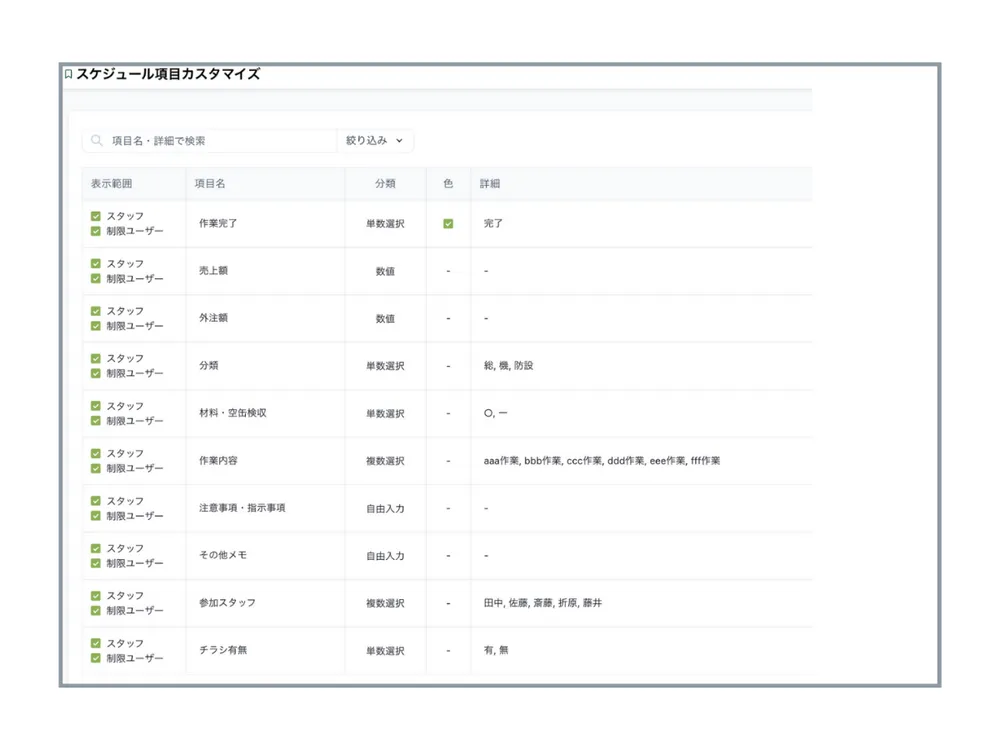The image size is (1000, 750).
Task: Click the bookmark icon beside the page title
Action: 68,74
